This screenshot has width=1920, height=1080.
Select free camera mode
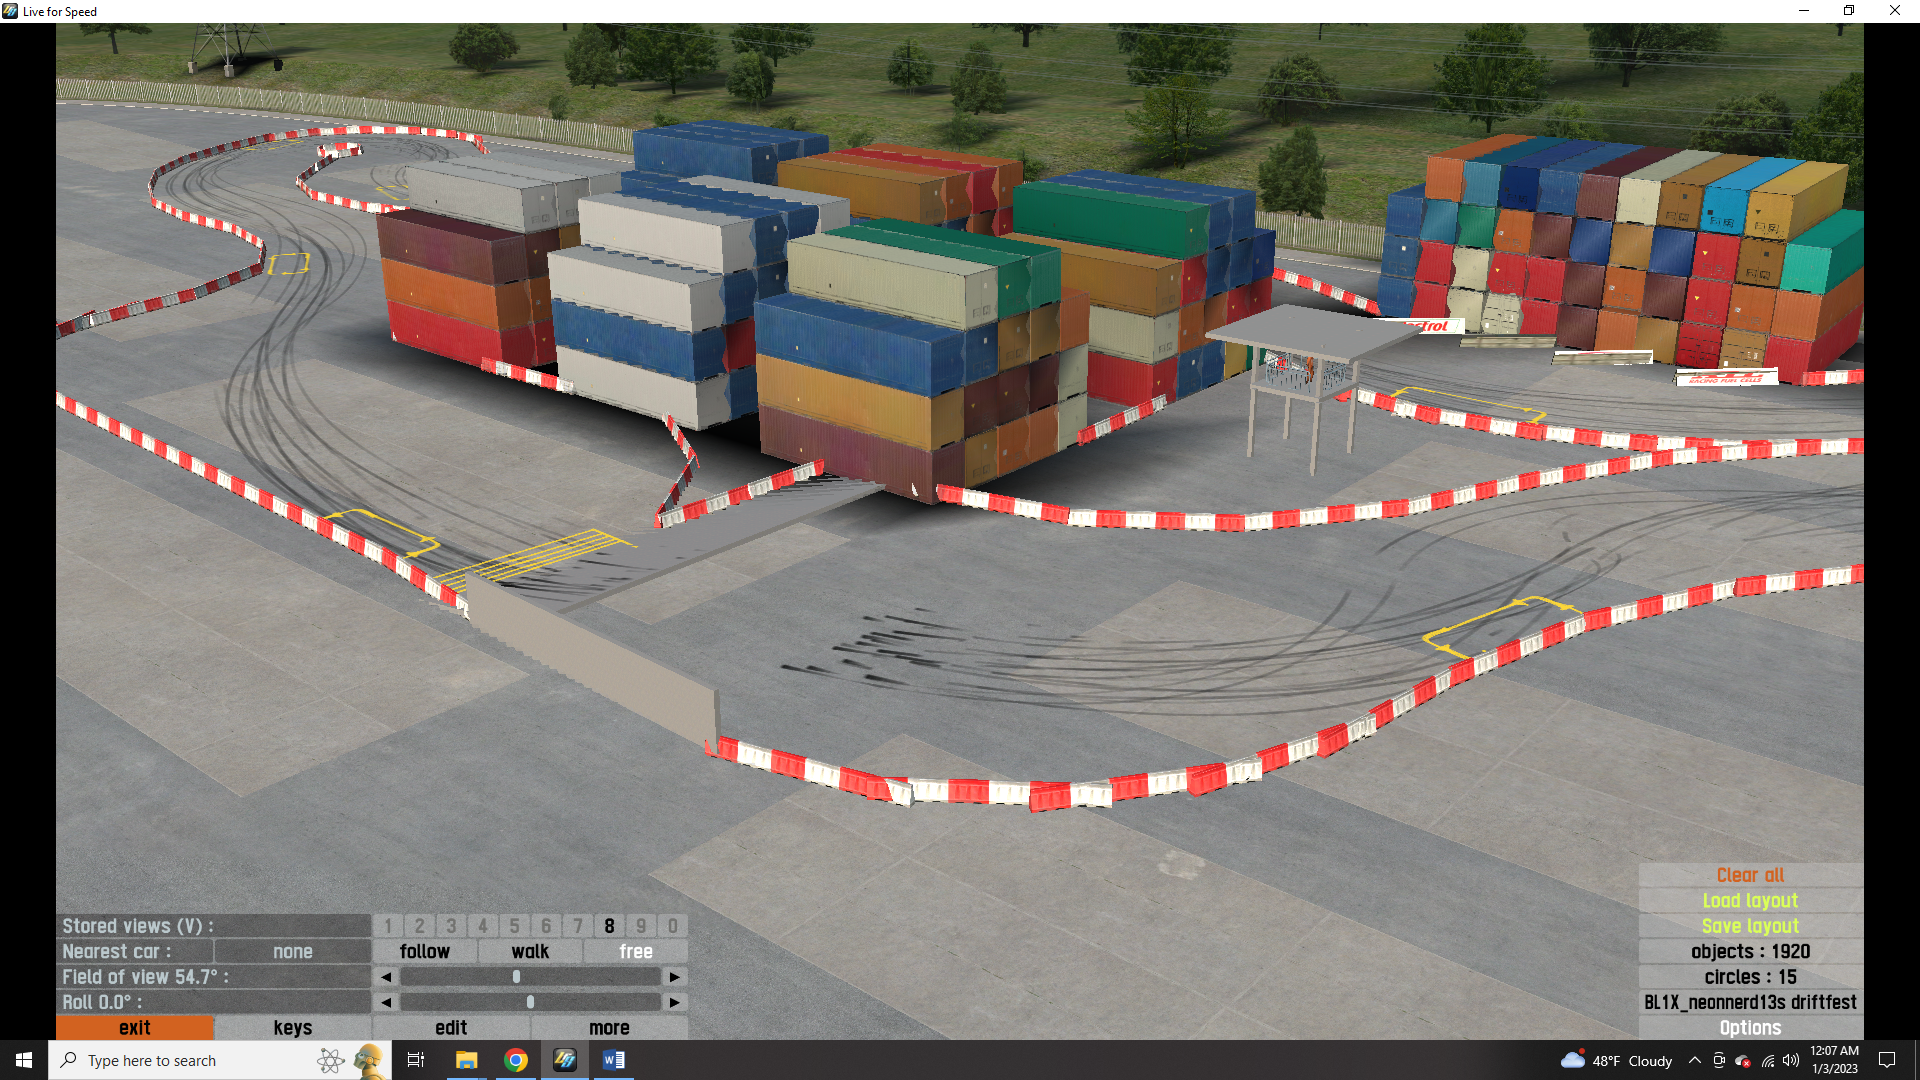pos(636,952)
